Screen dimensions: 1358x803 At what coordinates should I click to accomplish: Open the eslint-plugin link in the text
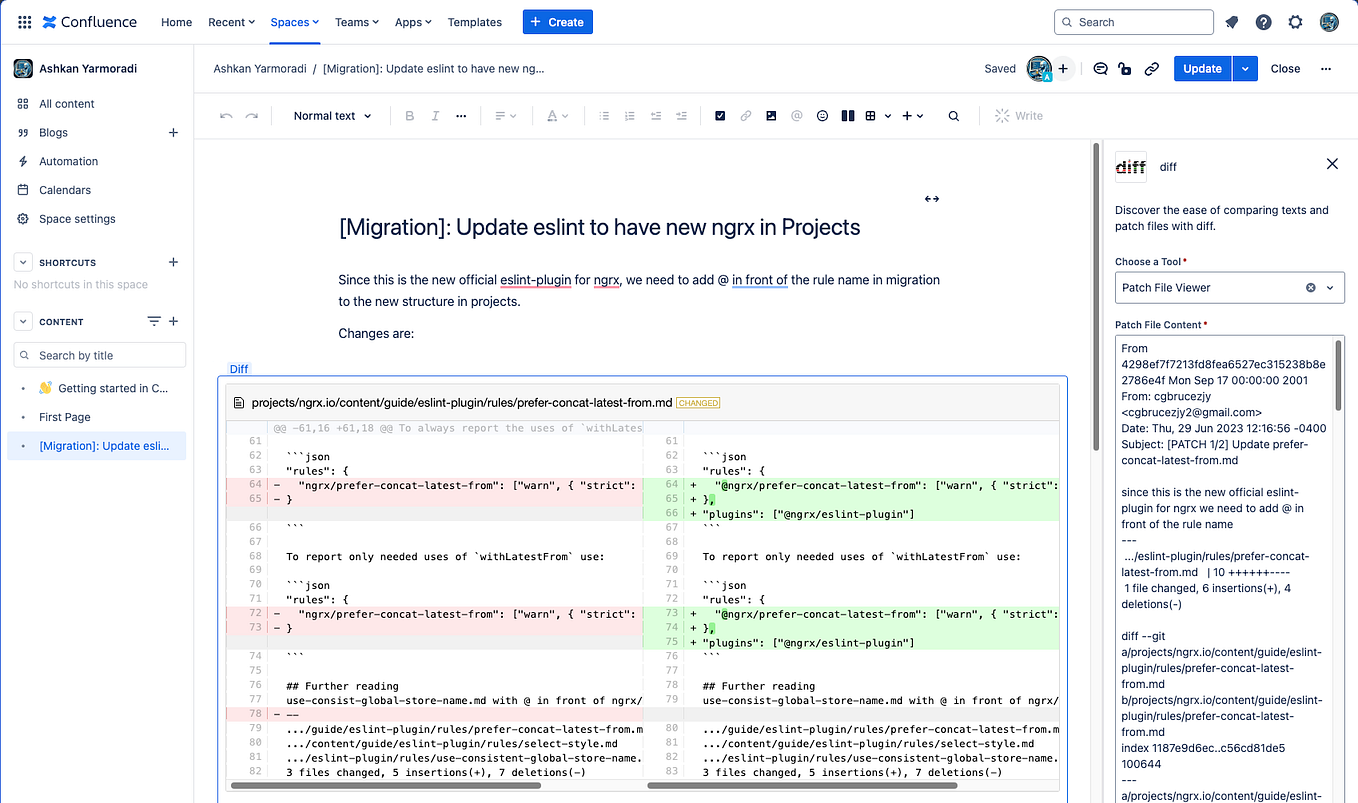coord(535,280)
